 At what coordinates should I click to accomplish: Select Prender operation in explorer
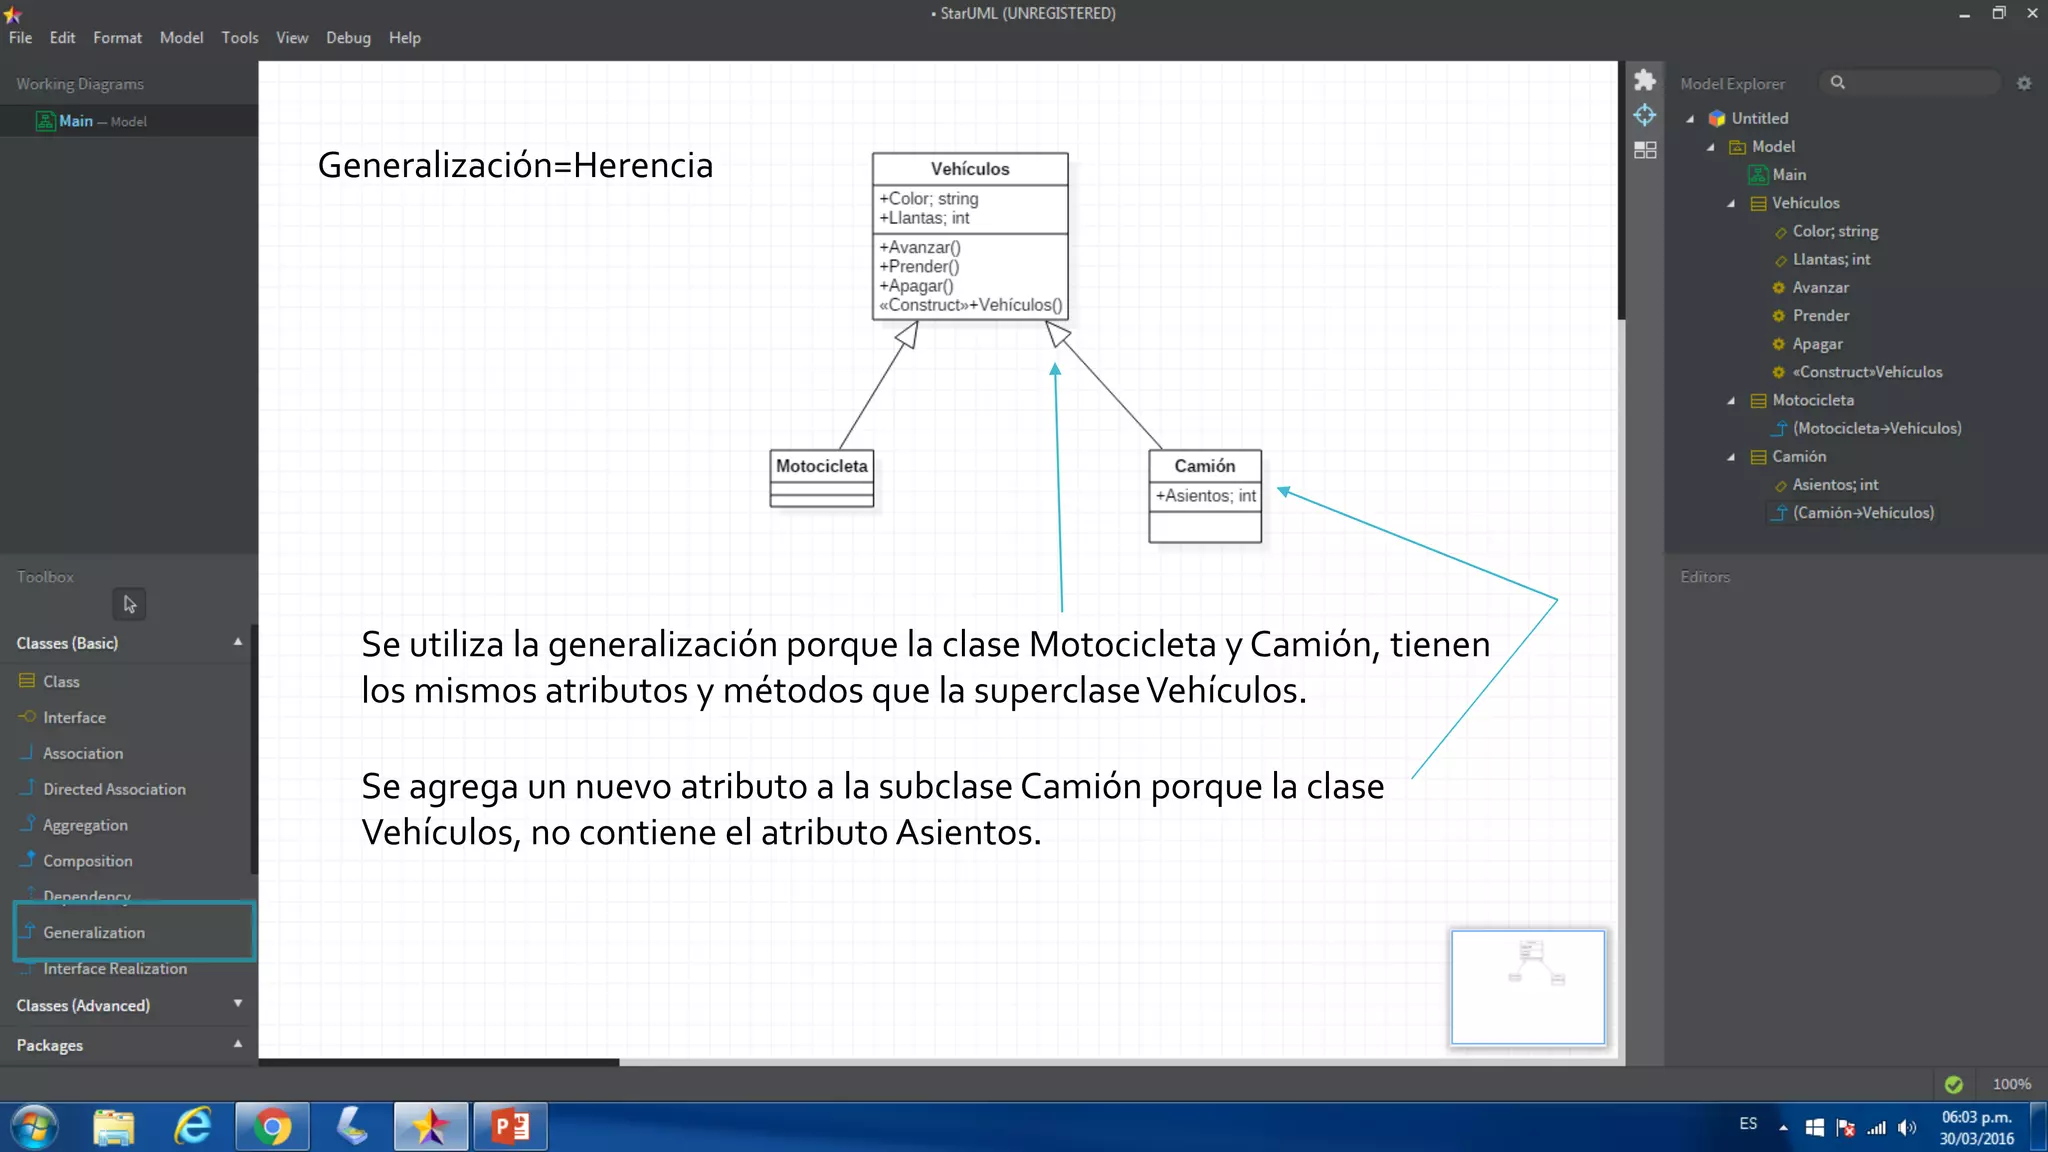(x=1811, y=315)
